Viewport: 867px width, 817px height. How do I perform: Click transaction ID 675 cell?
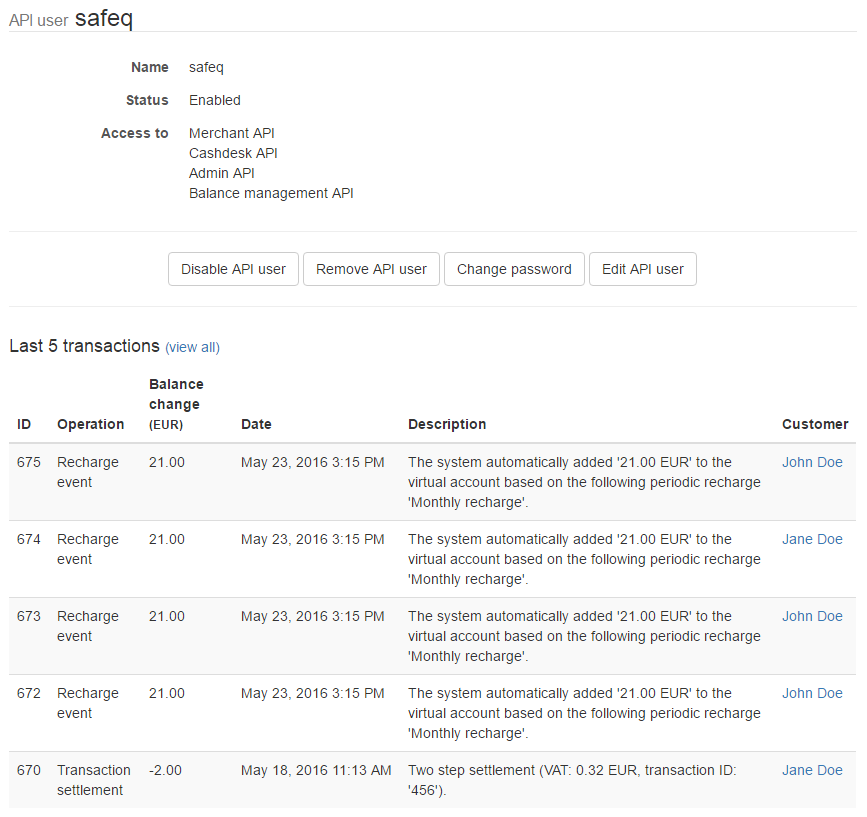(29, 462)
